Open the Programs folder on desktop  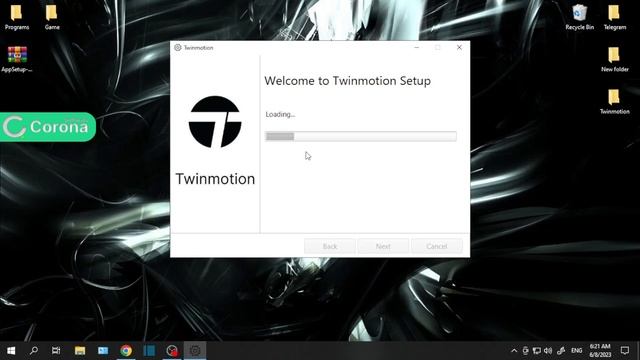coord(17,17)
